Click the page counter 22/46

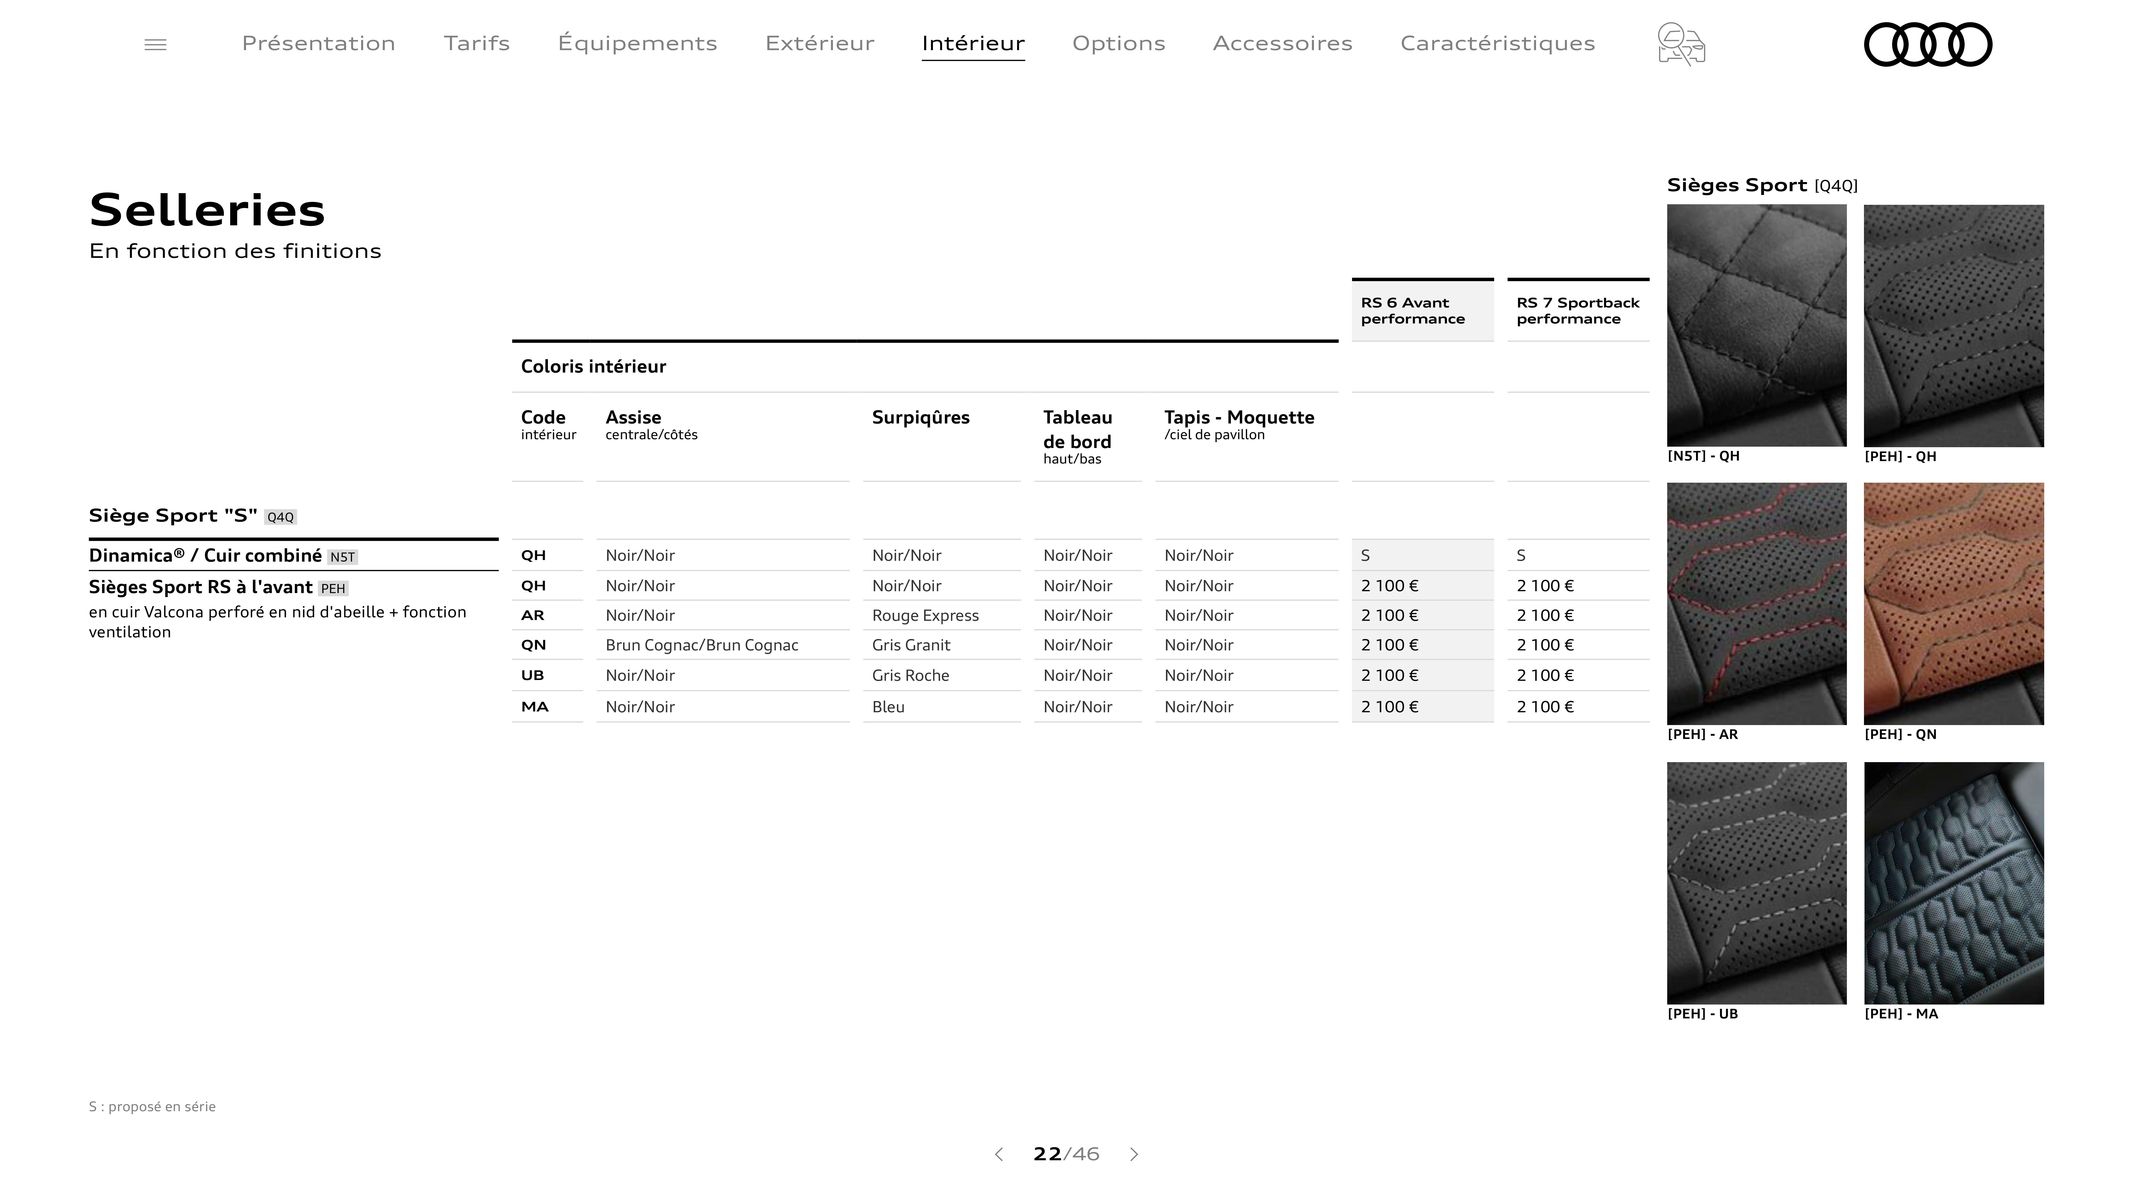point(1066,1154)
